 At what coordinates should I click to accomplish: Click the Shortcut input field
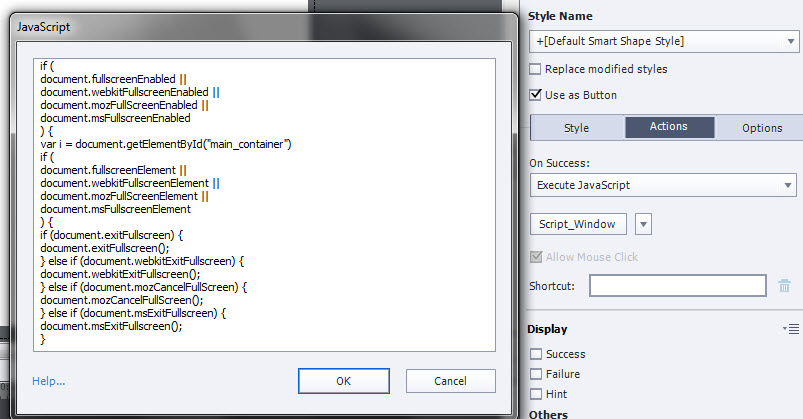pyautogui.click(x=678, y=285)
